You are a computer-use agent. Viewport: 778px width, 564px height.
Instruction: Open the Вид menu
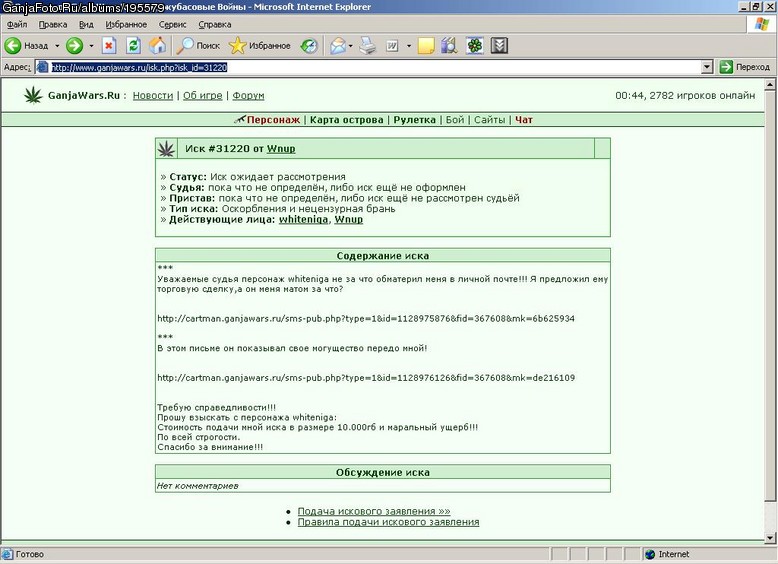(x=86, y=24)
